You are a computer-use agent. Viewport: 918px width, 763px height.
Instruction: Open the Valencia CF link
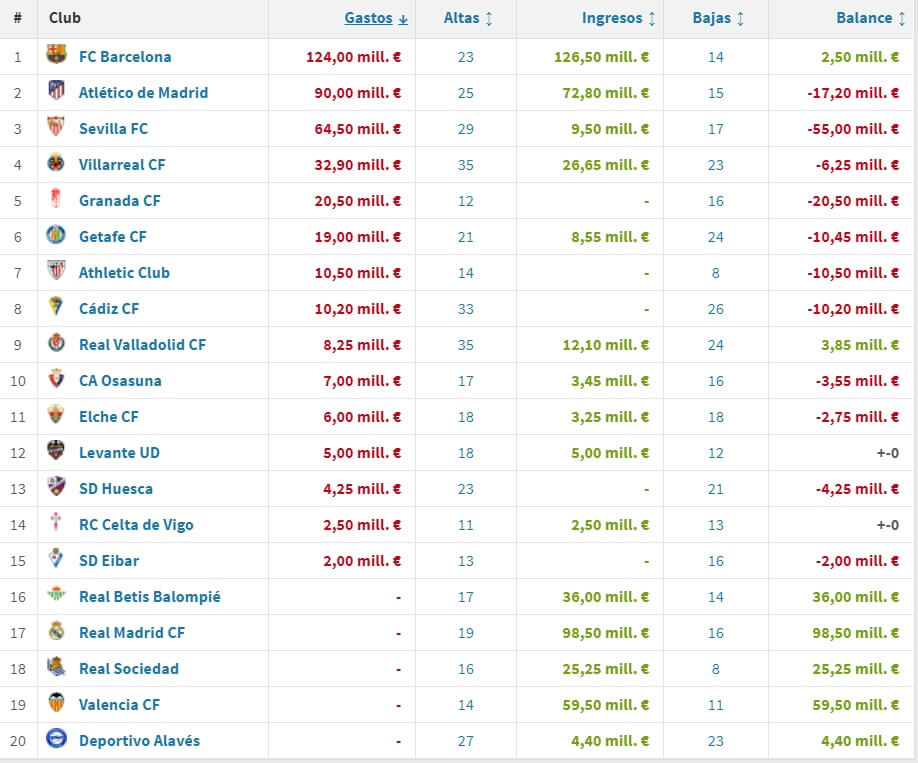[x=119, y=705]
